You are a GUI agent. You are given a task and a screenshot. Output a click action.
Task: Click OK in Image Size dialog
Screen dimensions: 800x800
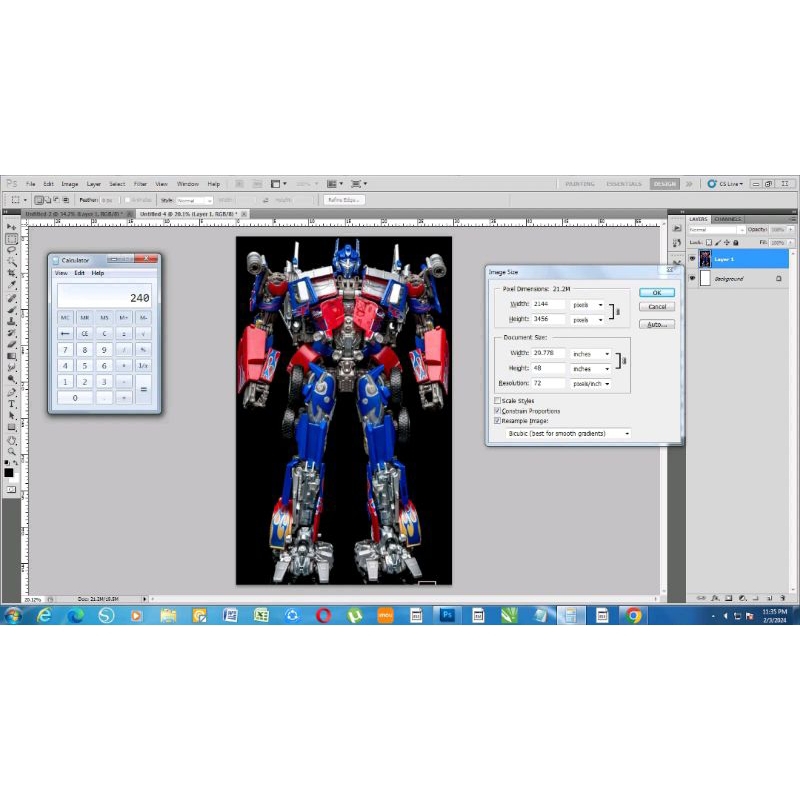pos(656,292)
